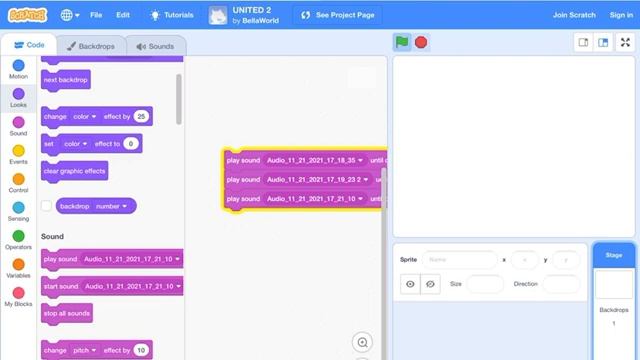
Task: Select the Looks block category
Action: click(x=18, y=98)
